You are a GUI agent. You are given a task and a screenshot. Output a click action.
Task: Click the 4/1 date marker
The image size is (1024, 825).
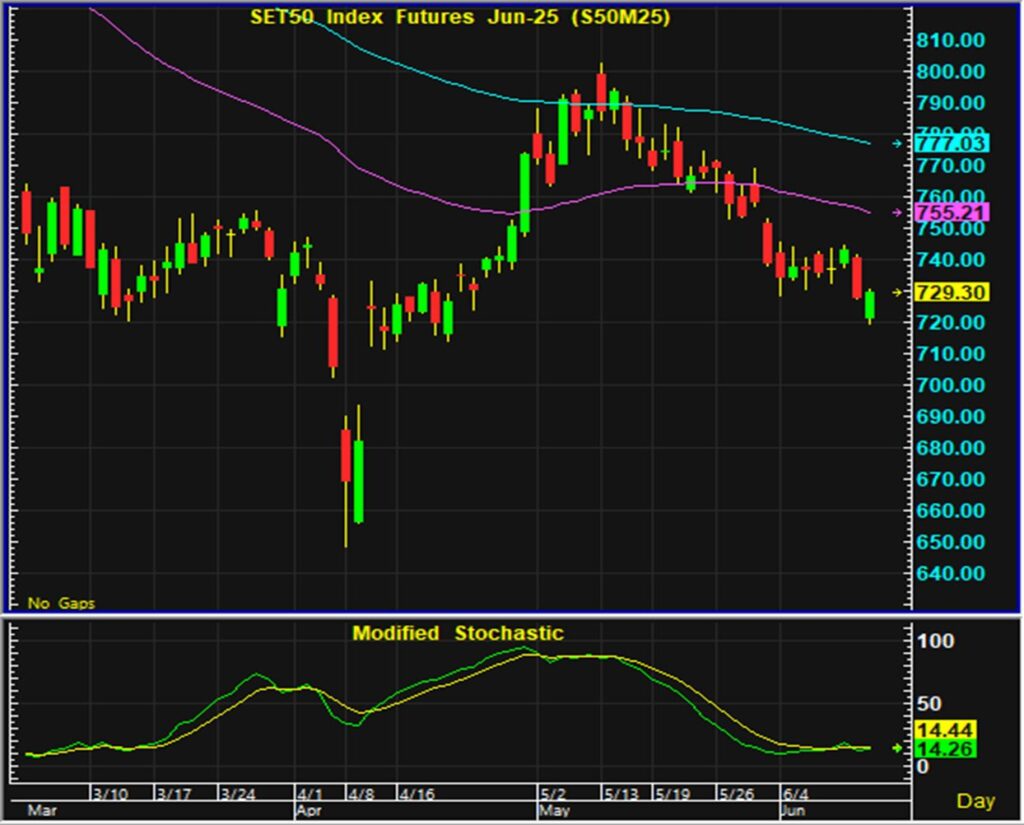pos(310,794)
